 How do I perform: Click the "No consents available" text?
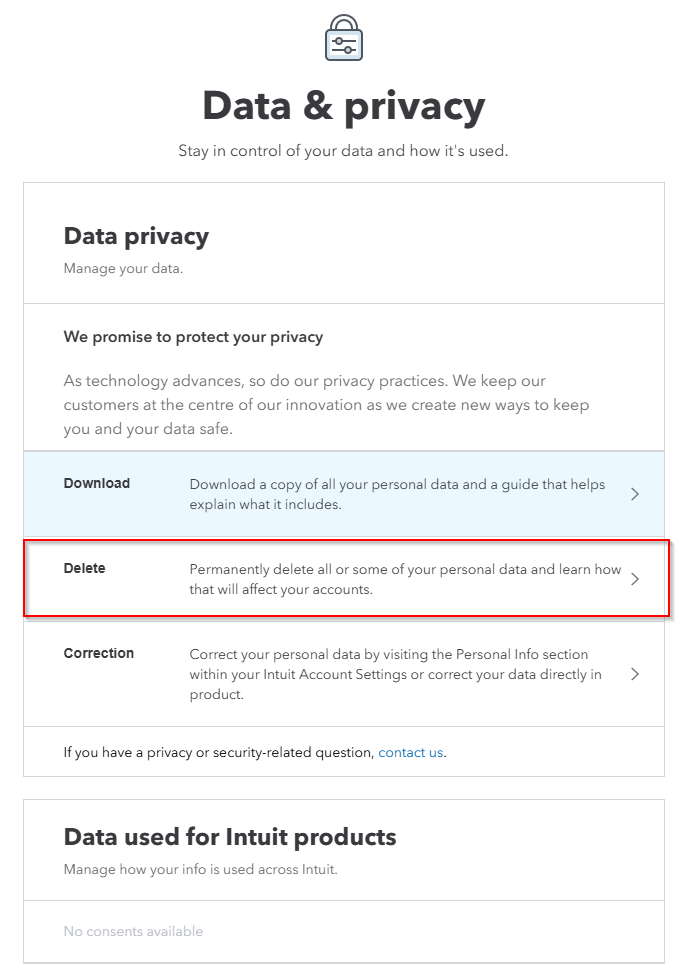click(x=133, y=931)
